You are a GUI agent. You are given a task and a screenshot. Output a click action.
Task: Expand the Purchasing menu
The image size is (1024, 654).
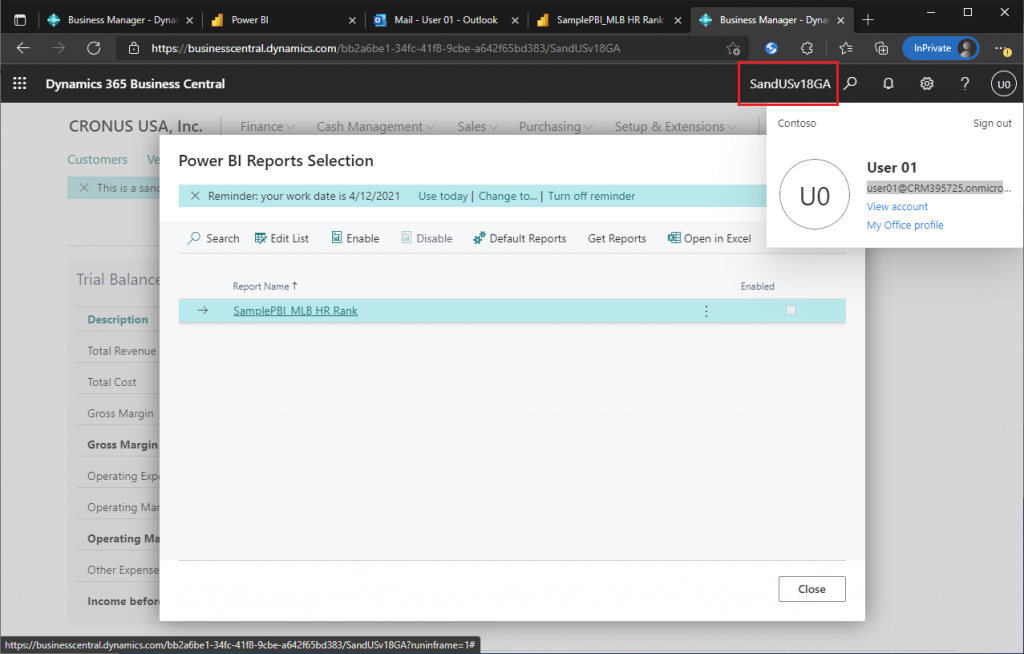556,126
